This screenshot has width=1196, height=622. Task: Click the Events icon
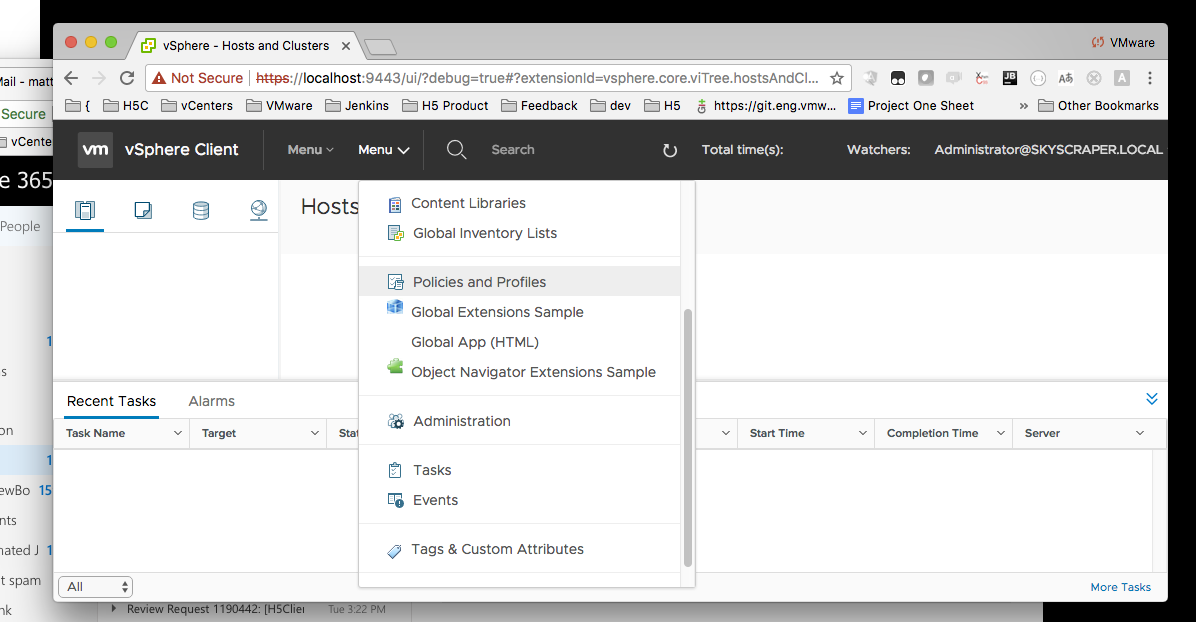[x=395, y=501]
